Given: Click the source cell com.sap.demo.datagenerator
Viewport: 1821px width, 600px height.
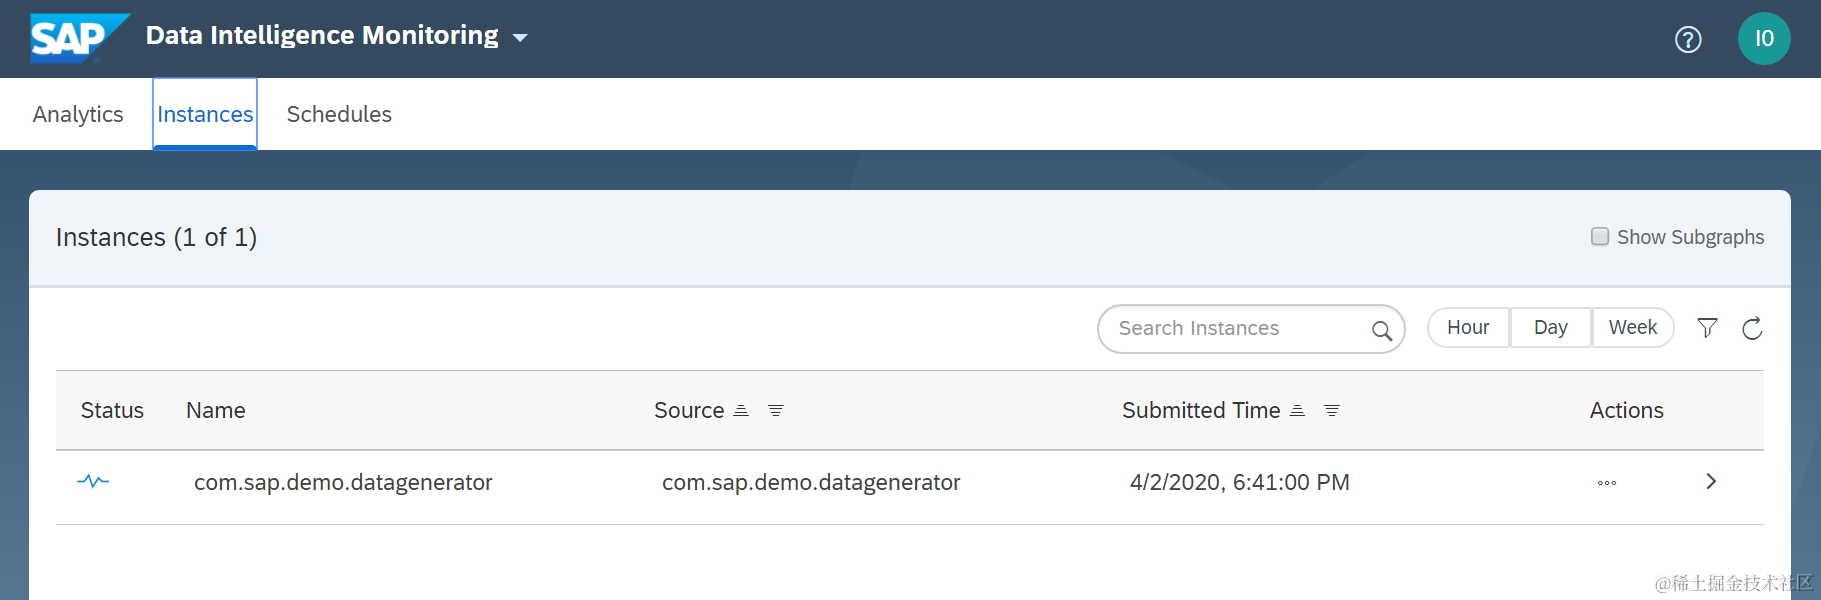Looking at the screenshot, I should 811,482.
